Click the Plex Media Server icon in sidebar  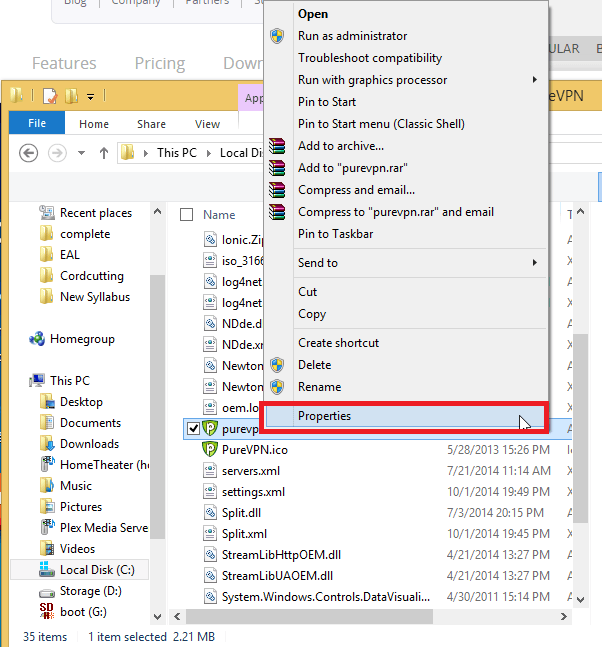point(46,528)
